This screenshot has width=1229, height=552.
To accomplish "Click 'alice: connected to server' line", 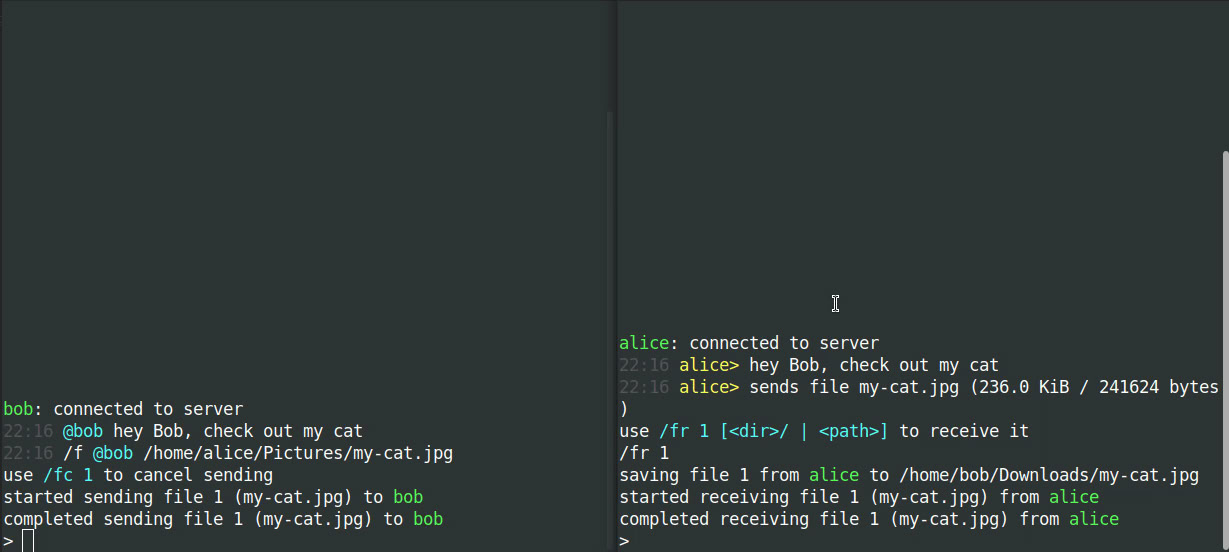I will 749,343.
